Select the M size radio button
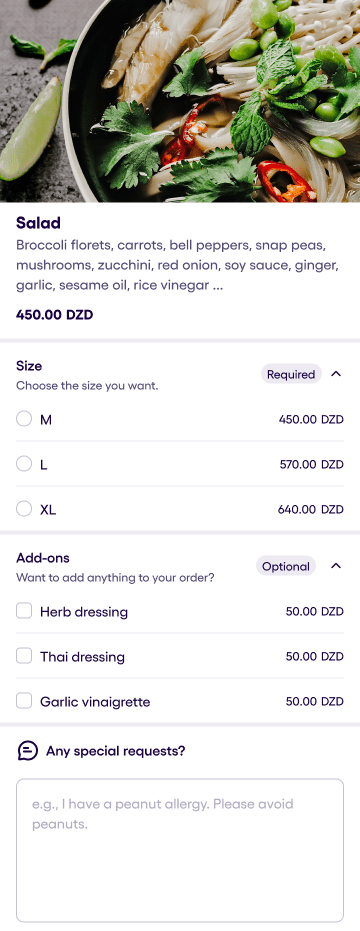This screenshot has width=360, height=931. coord(24,419)
